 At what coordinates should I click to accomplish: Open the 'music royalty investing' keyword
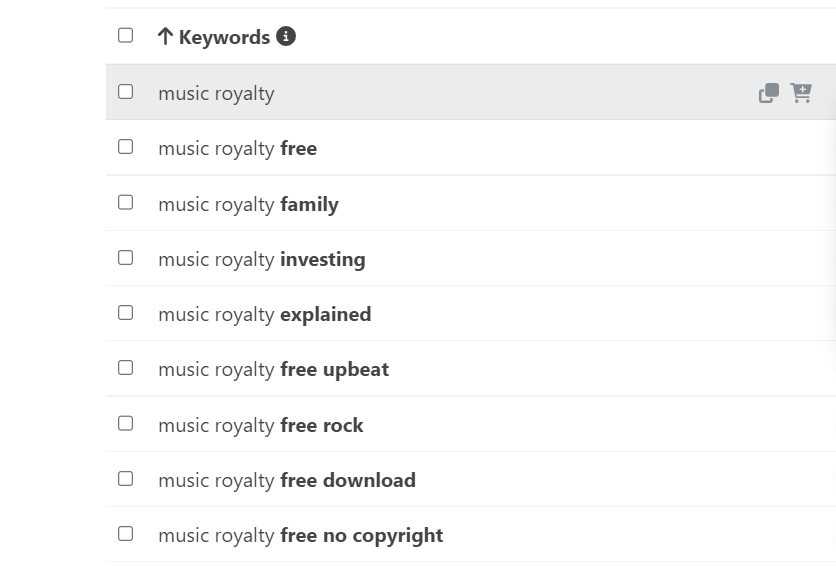point(261,259)
